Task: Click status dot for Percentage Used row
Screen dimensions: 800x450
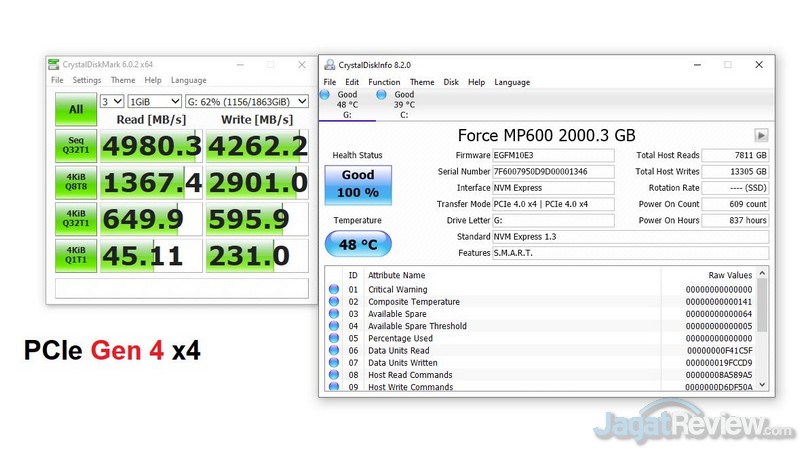Action: click(334, 338)
